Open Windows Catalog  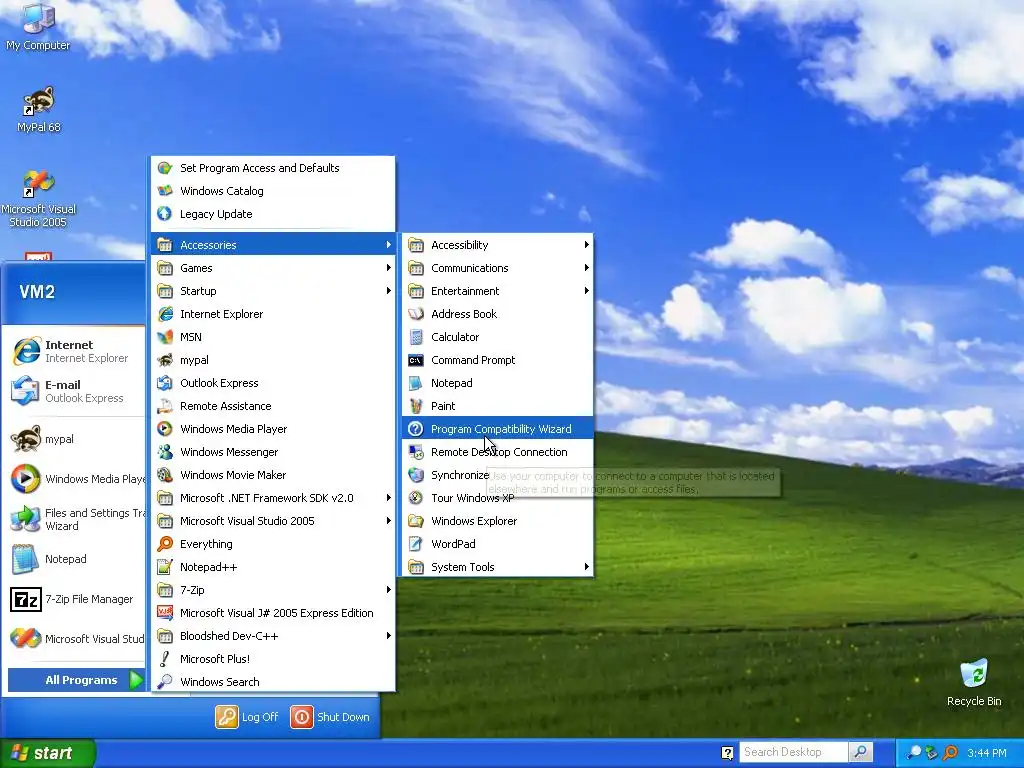tap(273, 191)
